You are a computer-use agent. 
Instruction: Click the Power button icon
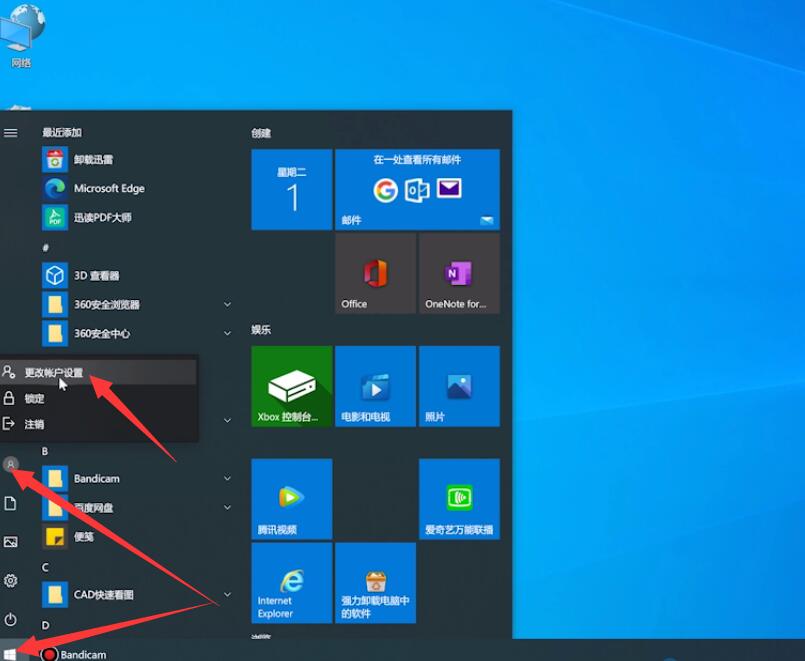pos(10,619)
